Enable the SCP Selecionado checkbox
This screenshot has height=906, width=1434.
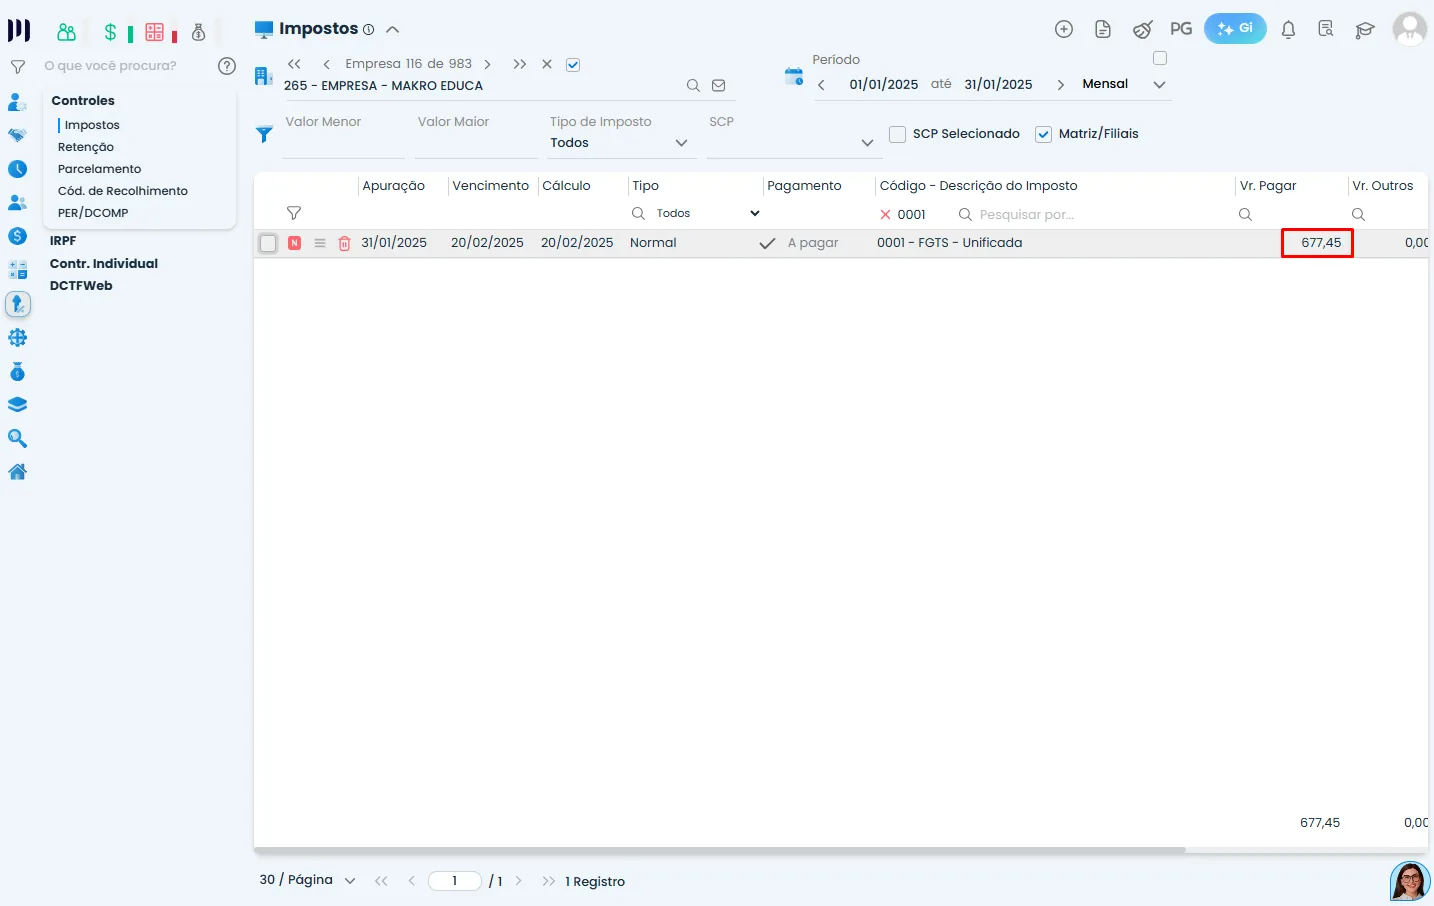(x=898, y=134)
